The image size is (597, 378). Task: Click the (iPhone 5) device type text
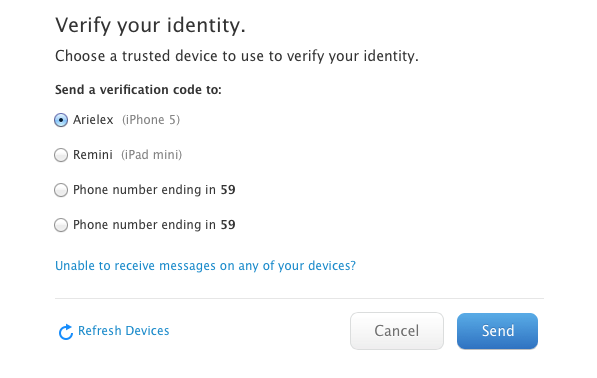click(x=151, y=120)
